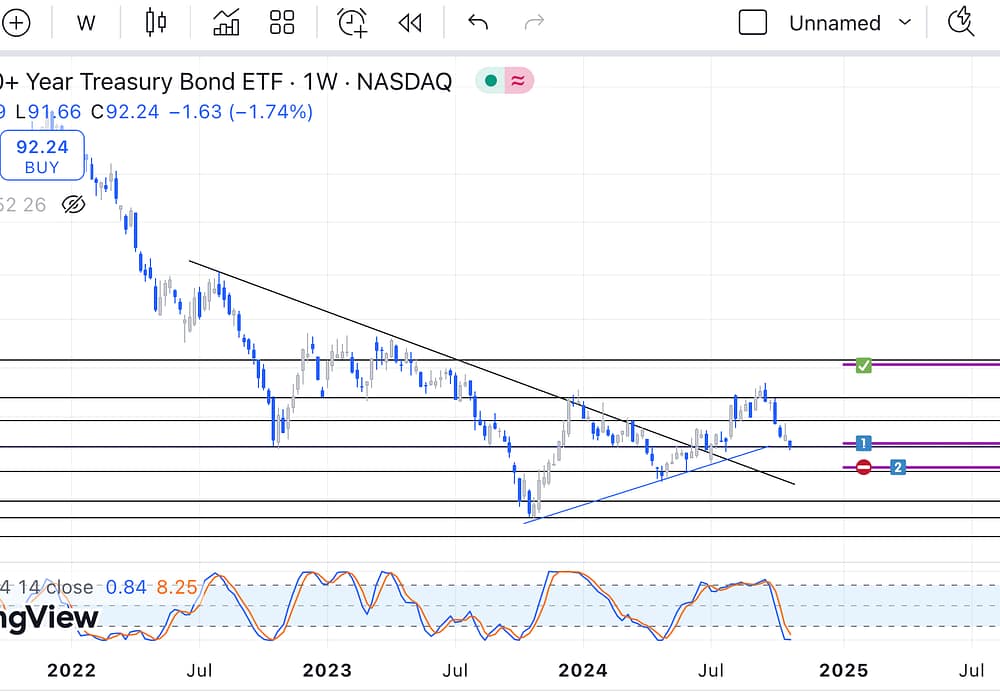This screenshot has height=700, width=1000.
Task: Start bar replay with the rewind icon
Action: click(410, 23)
